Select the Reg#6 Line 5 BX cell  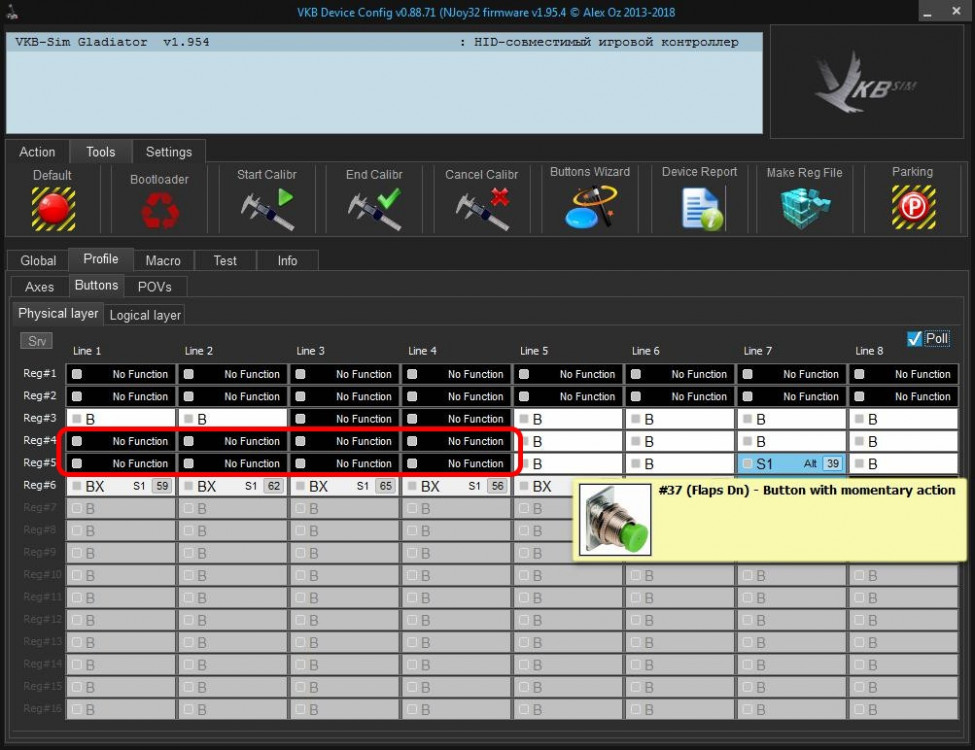(543, 486)
